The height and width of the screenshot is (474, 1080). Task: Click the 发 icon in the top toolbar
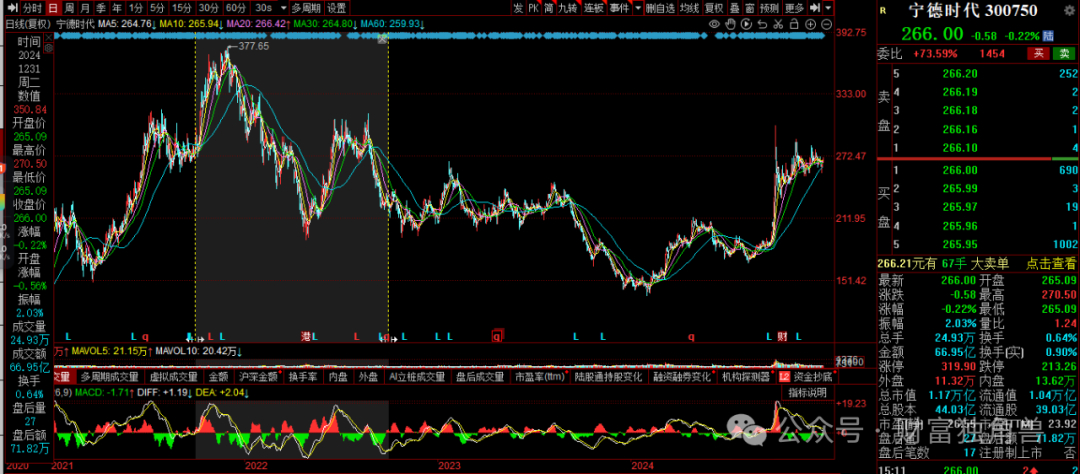pos(517,7)
